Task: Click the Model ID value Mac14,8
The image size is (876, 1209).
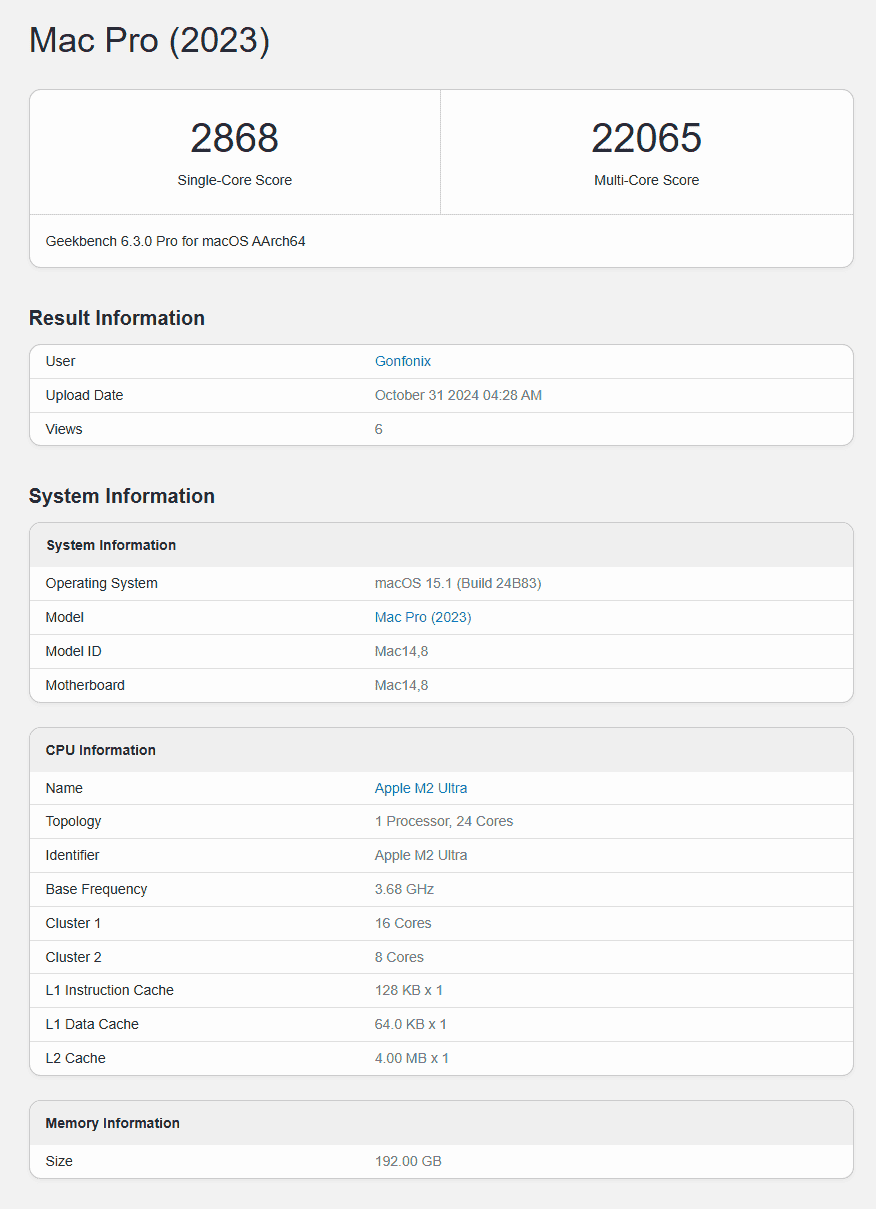Action: (x=401, y=651)
